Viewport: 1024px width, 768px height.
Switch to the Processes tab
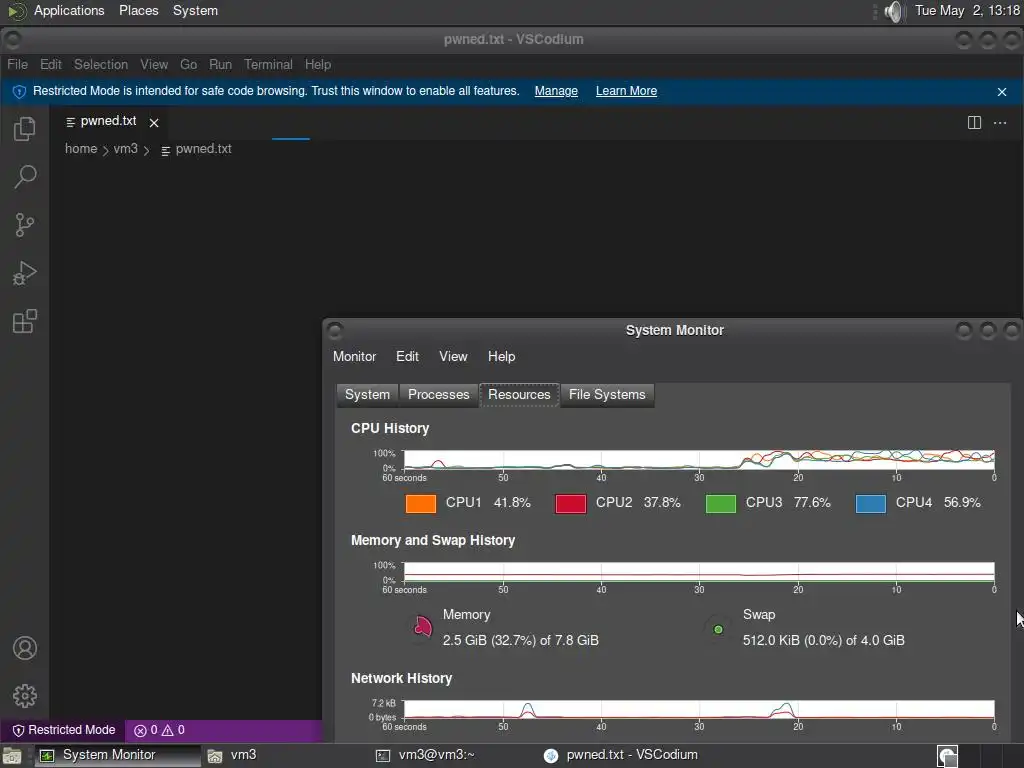(x=439, y=395)
